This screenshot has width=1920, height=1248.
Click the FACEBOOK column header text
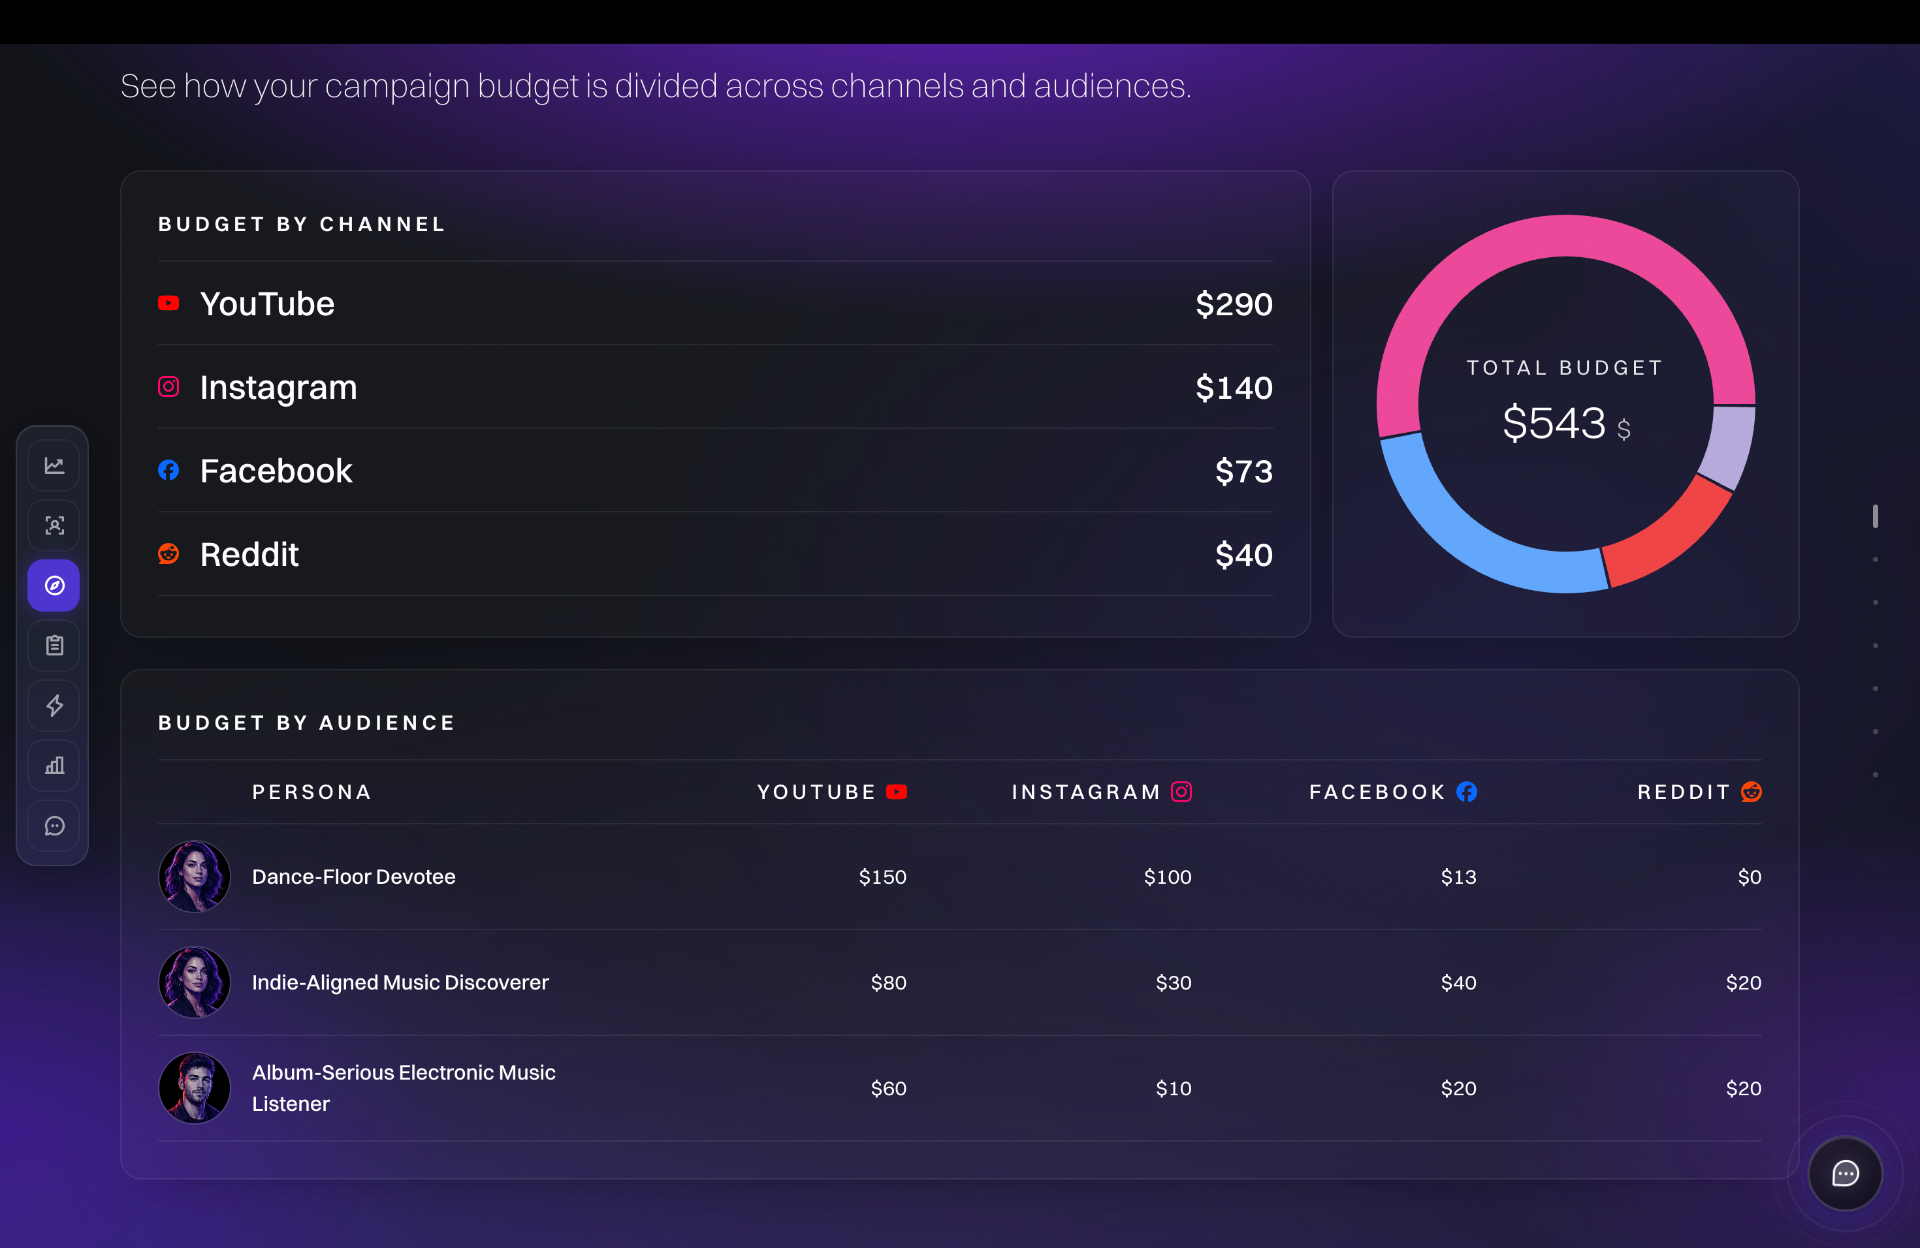[x=1377, y=792]
